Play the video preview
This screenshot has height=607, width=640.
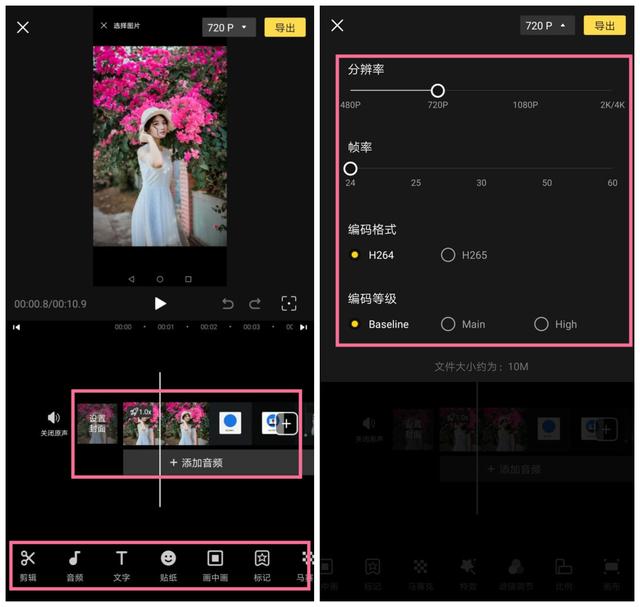[x=160, y=303]
